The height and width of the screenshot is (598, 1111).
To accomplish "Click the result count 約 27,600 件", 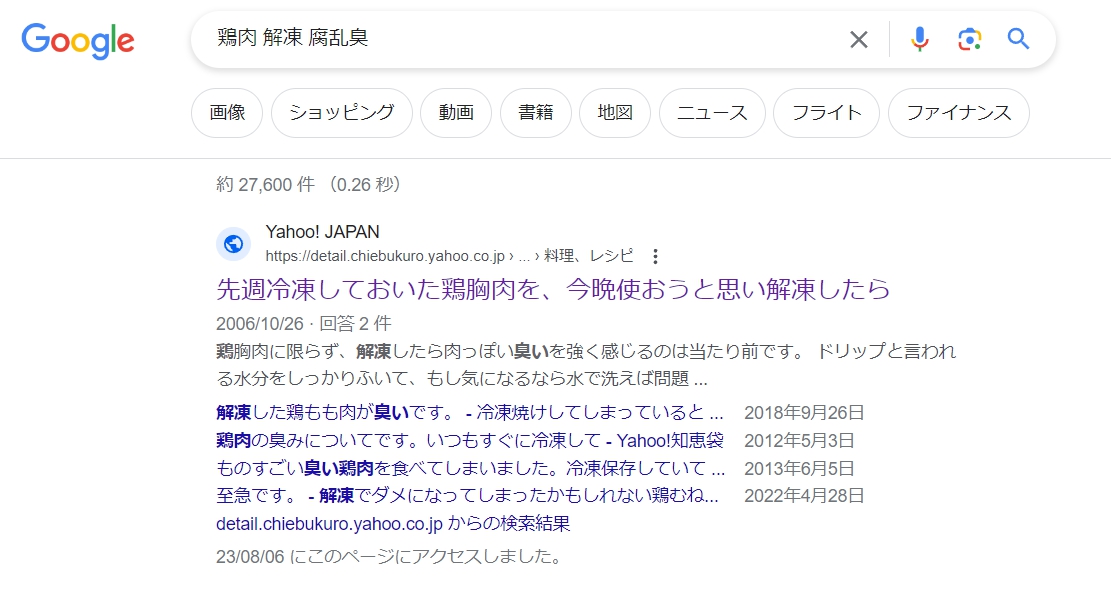I will click(265, 185).
